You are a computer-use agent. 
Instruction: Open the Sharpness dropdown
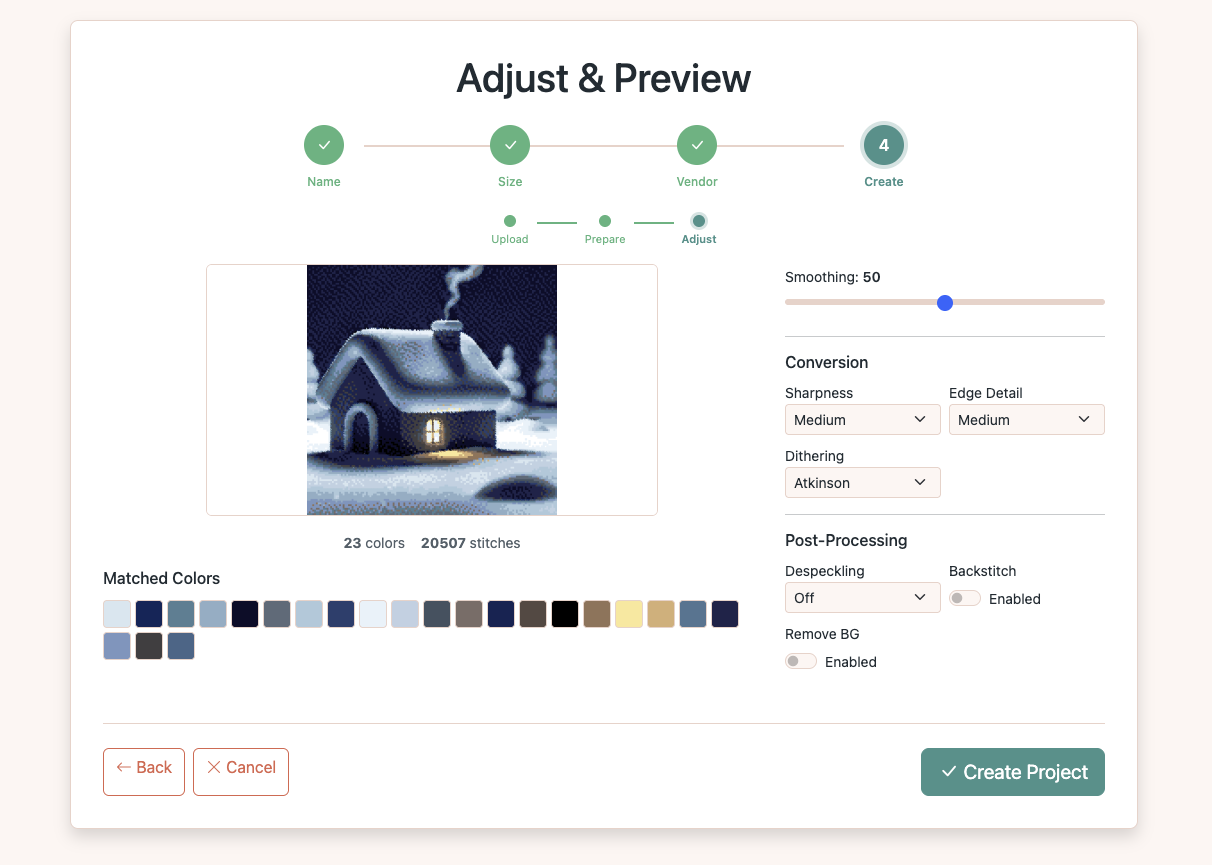(x=862, y=420)
